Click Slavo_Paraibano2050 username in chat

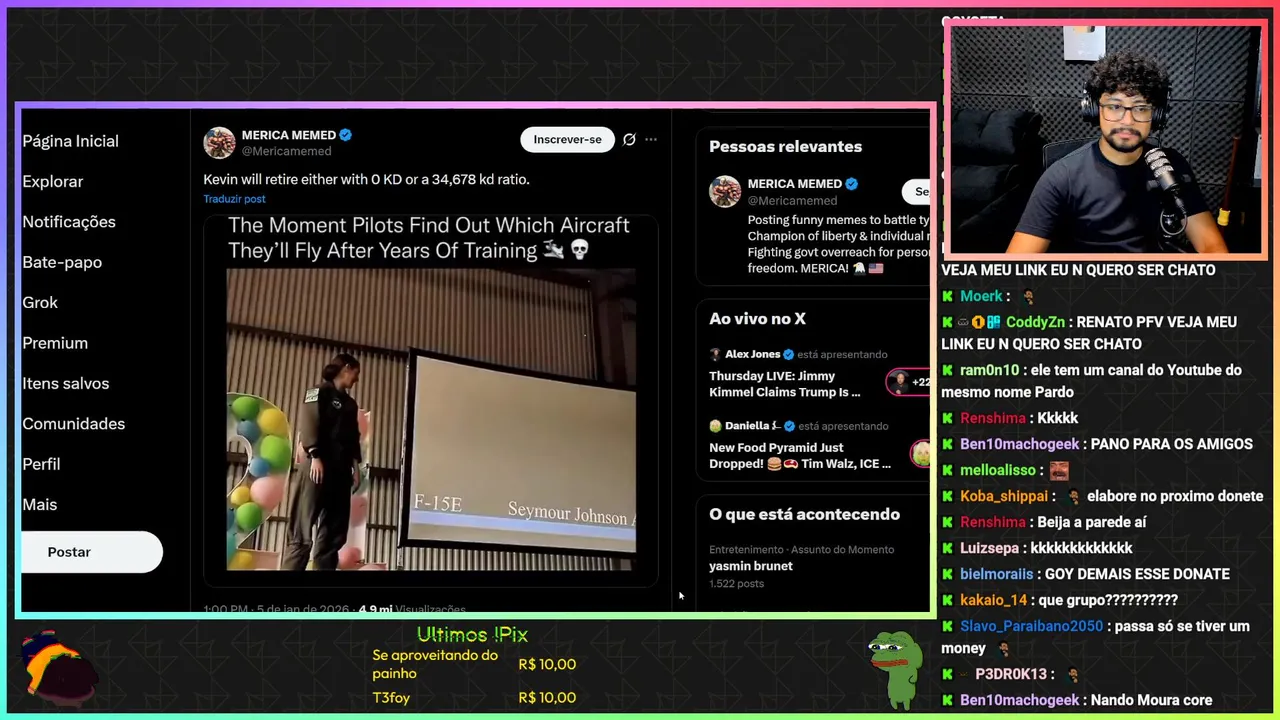[x=1031, y=626]
